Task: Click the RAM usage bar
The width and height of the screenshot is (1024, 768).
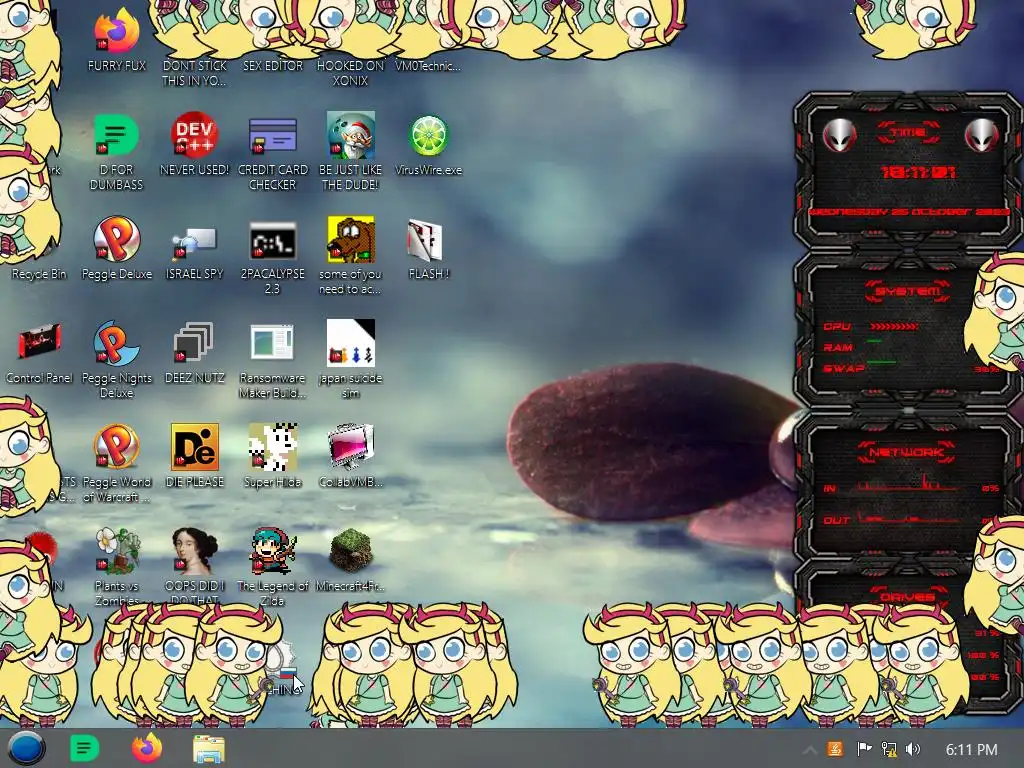Action: tap(874, 342)
